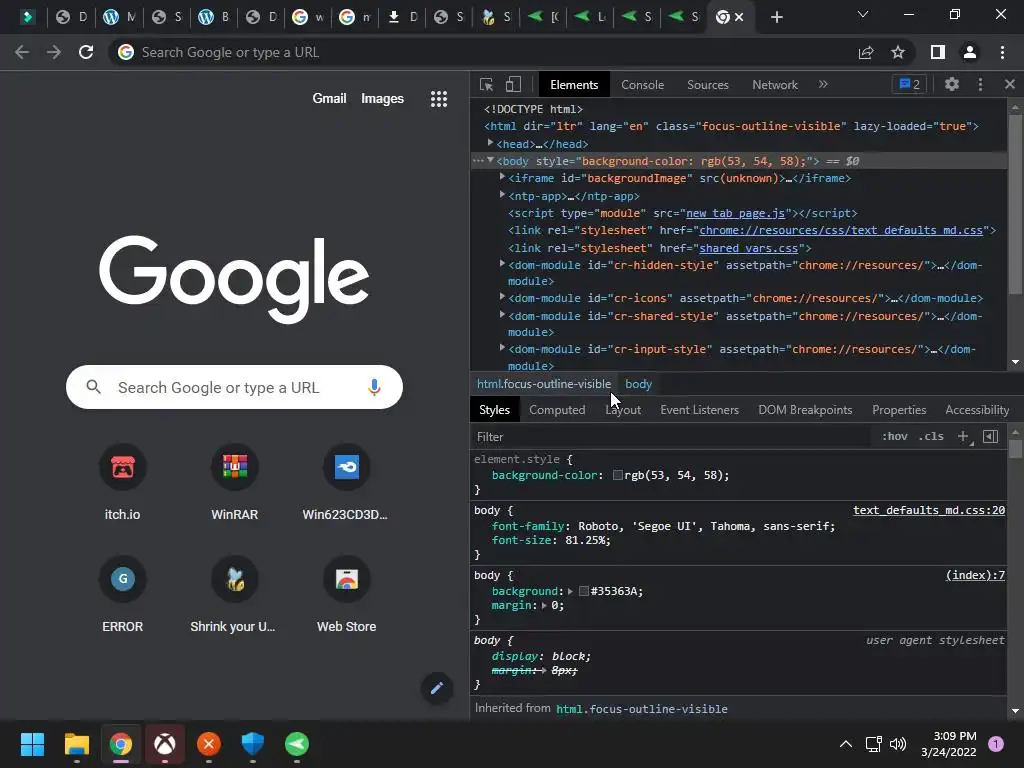
Task: Open File Explorer from the taskbar
Action: point(77,744)
